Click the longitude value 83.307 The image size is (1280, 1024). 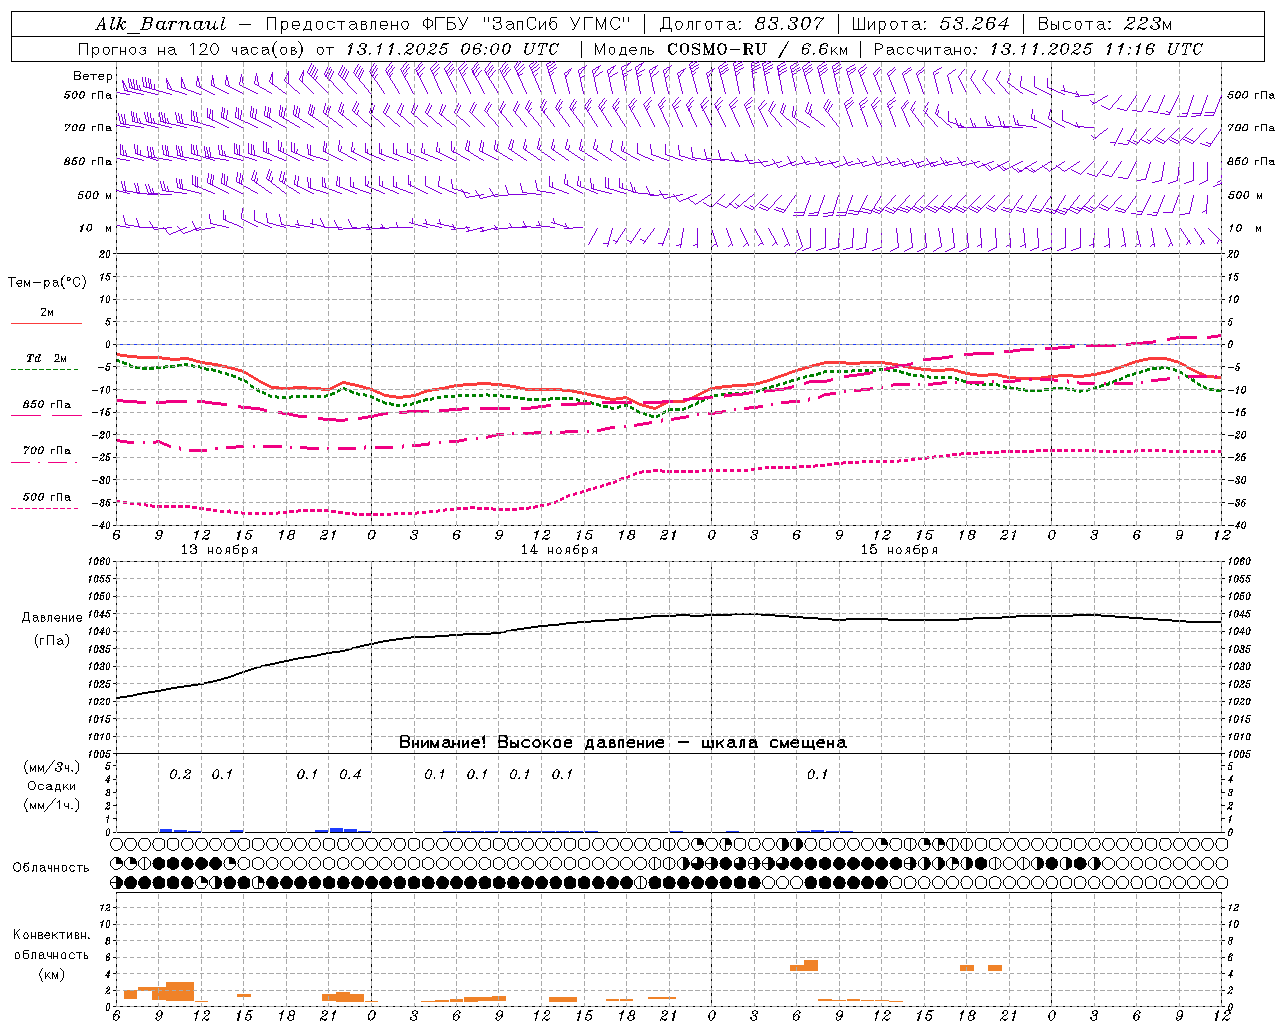point(789,24)
